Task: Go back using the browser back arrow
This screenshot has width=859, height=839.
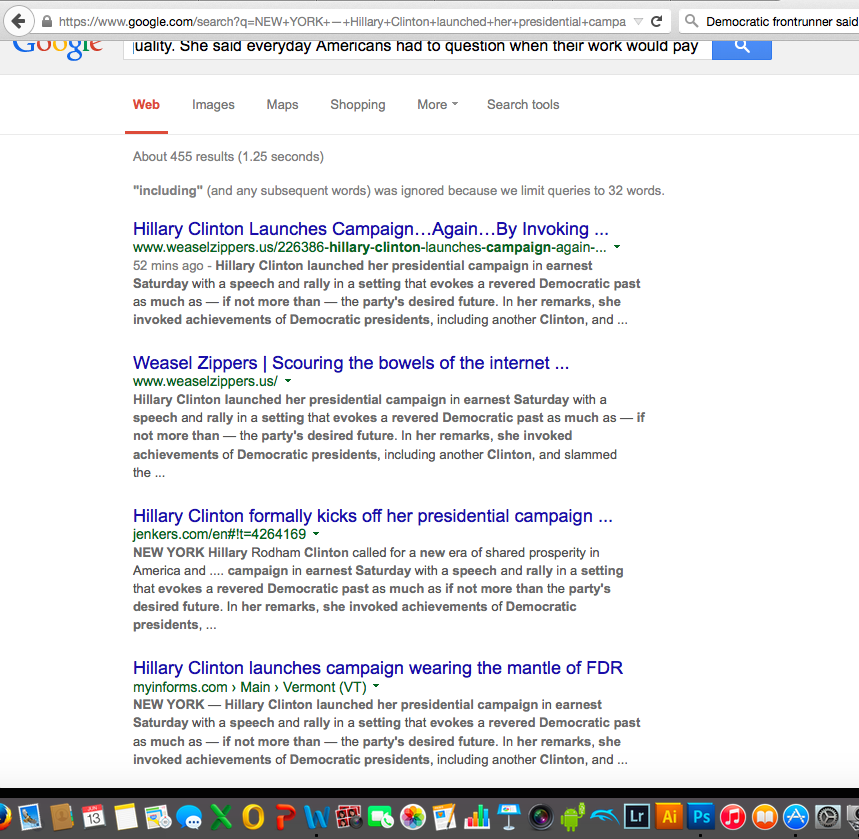Action: [x=18, y=21]
